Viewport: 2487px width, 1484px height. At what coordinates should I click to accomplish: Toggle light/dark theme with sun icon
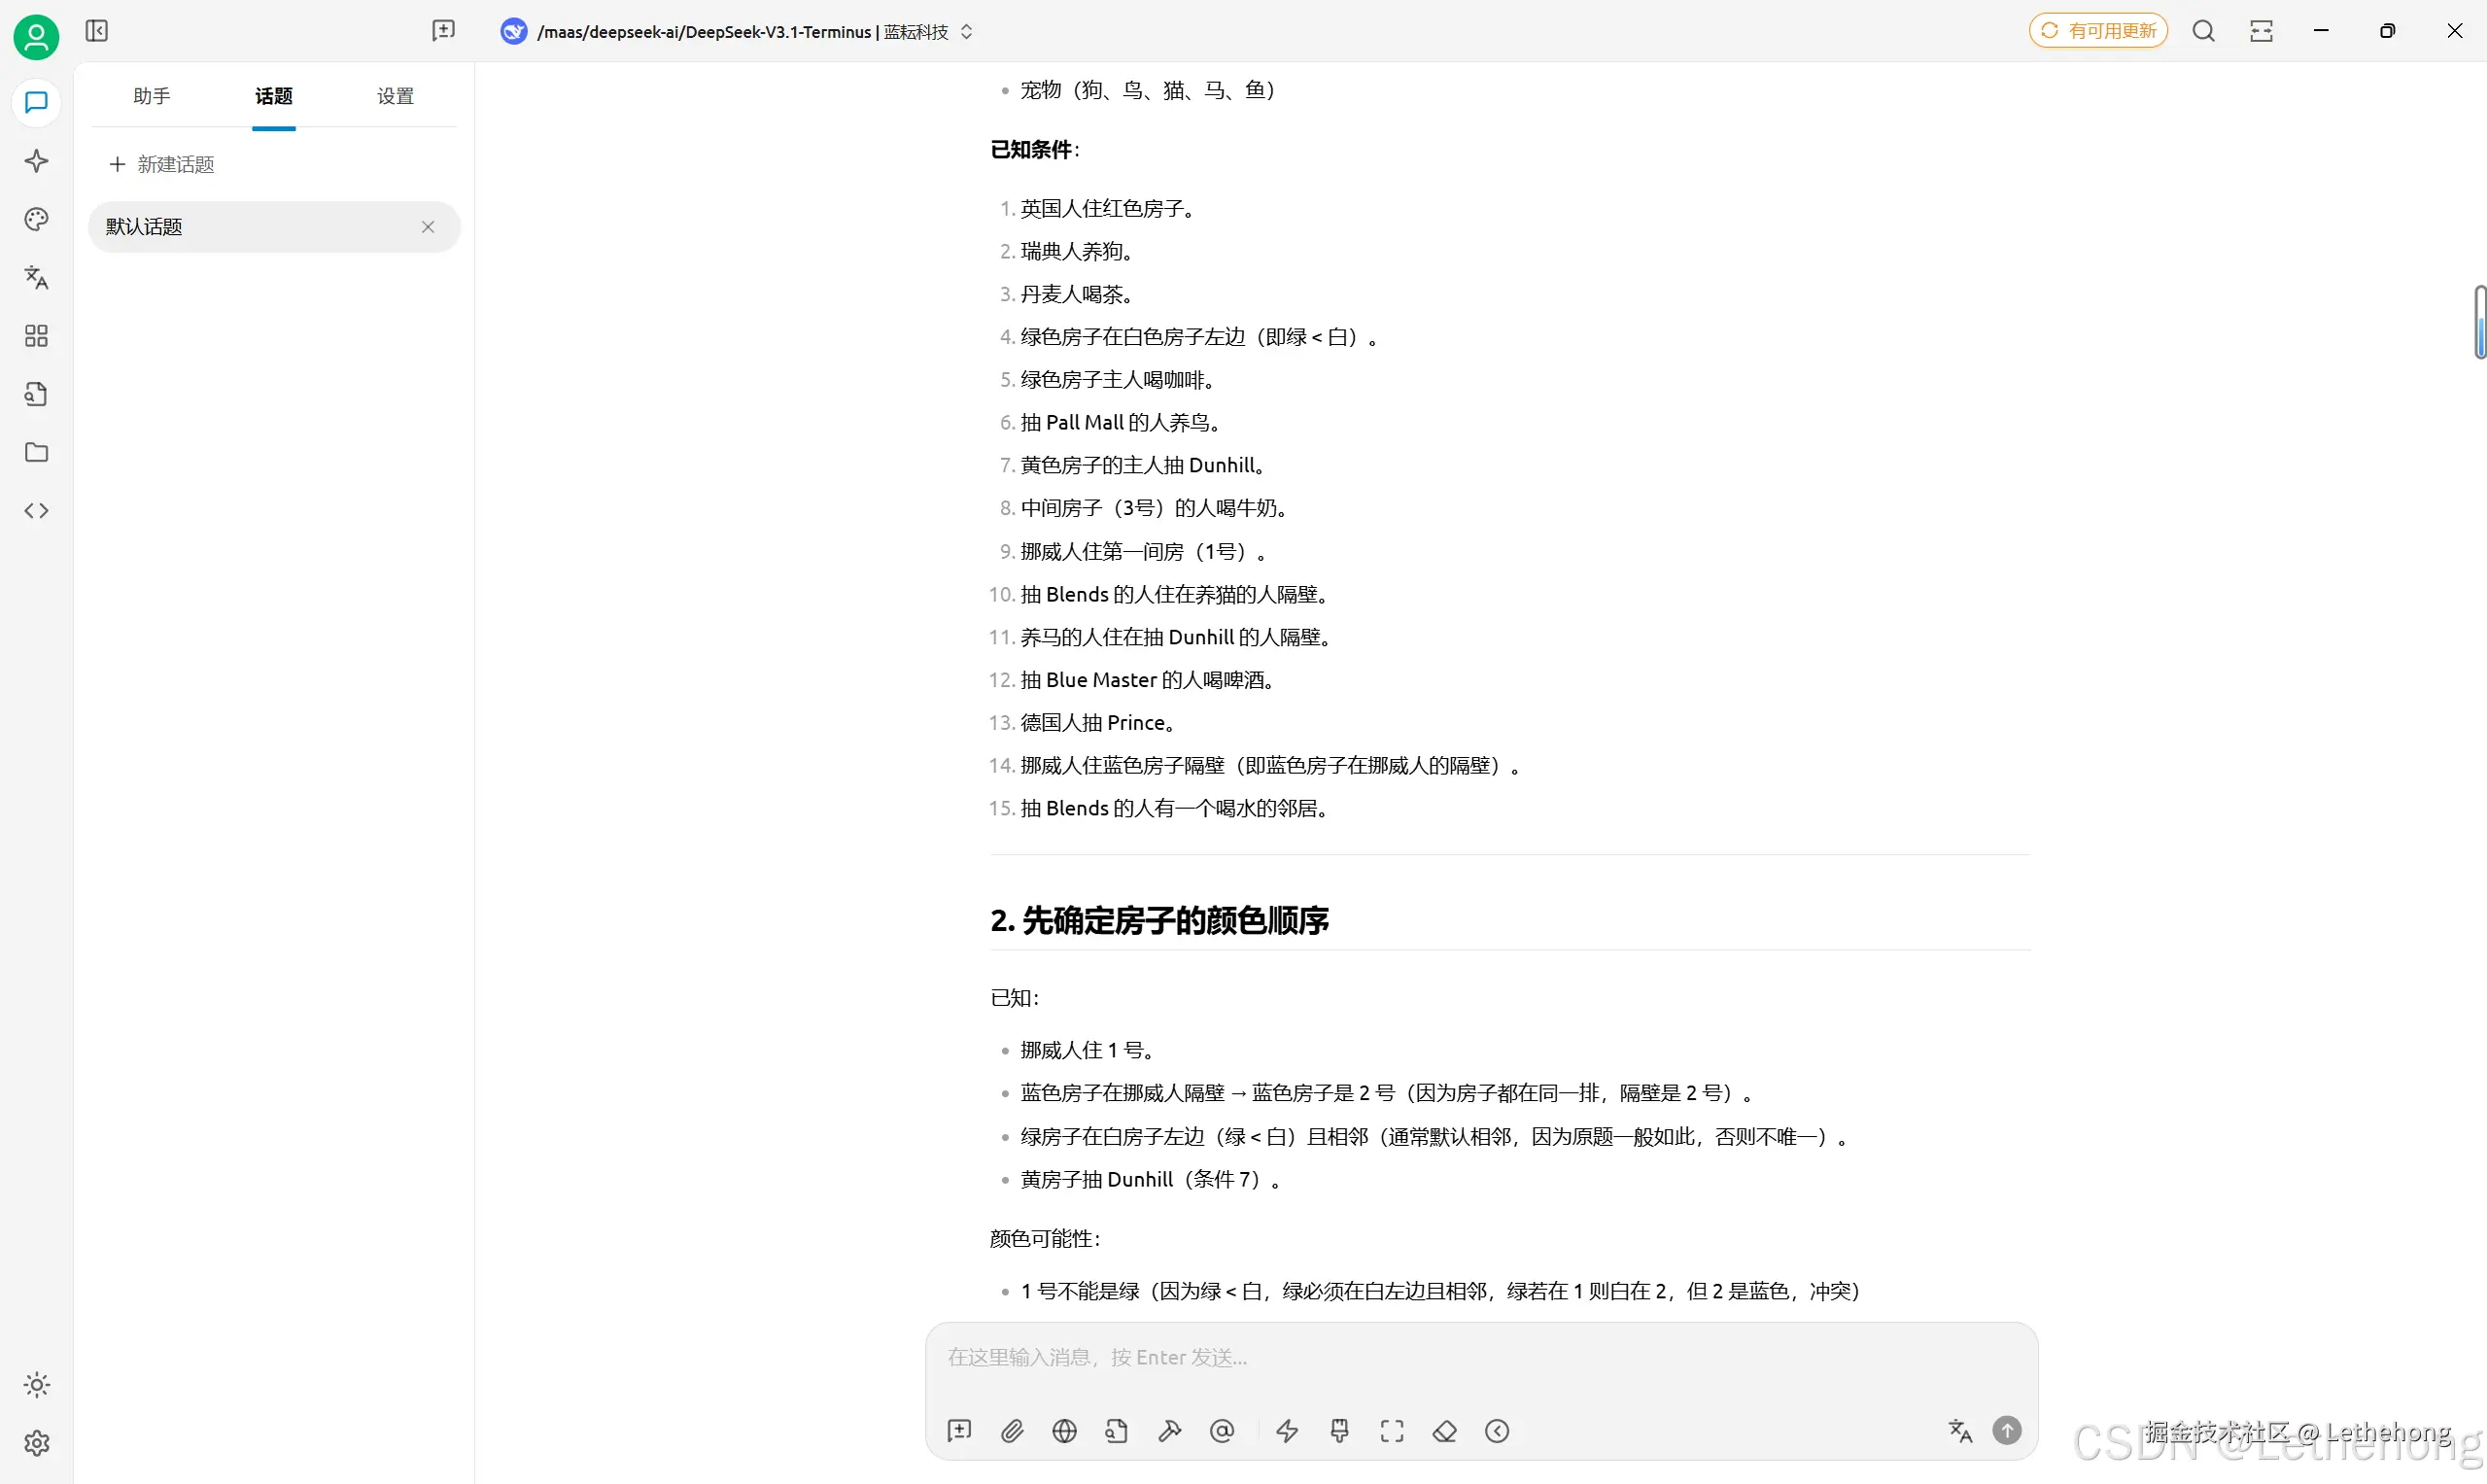pyautogui.click(x=36, y=1384)
